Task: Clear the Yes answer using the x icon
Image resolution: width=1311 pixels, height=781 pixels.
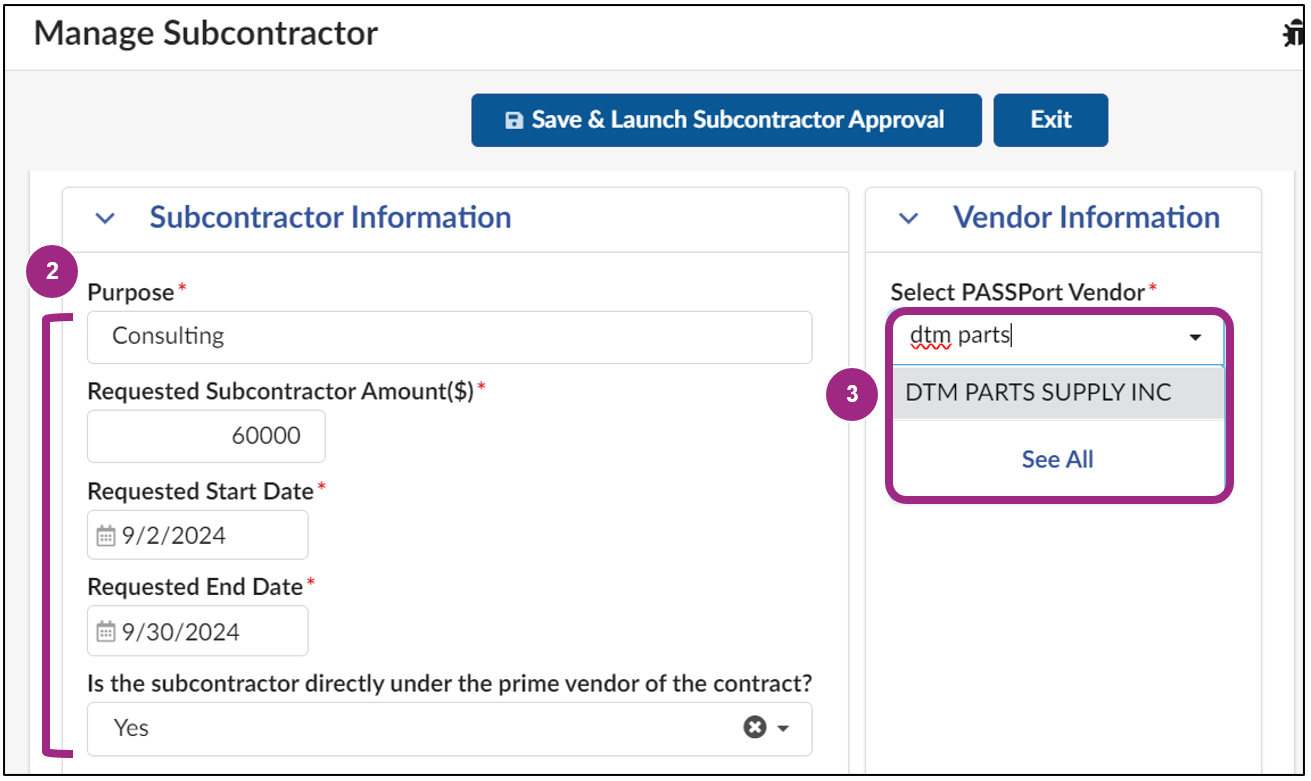Action: 755,727
